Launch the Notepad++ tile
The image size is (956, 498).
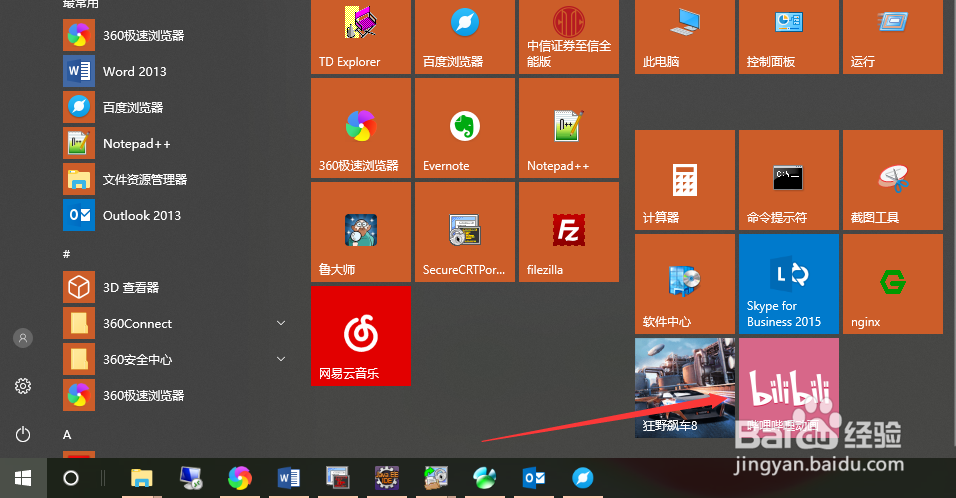(x=569, y=128)
